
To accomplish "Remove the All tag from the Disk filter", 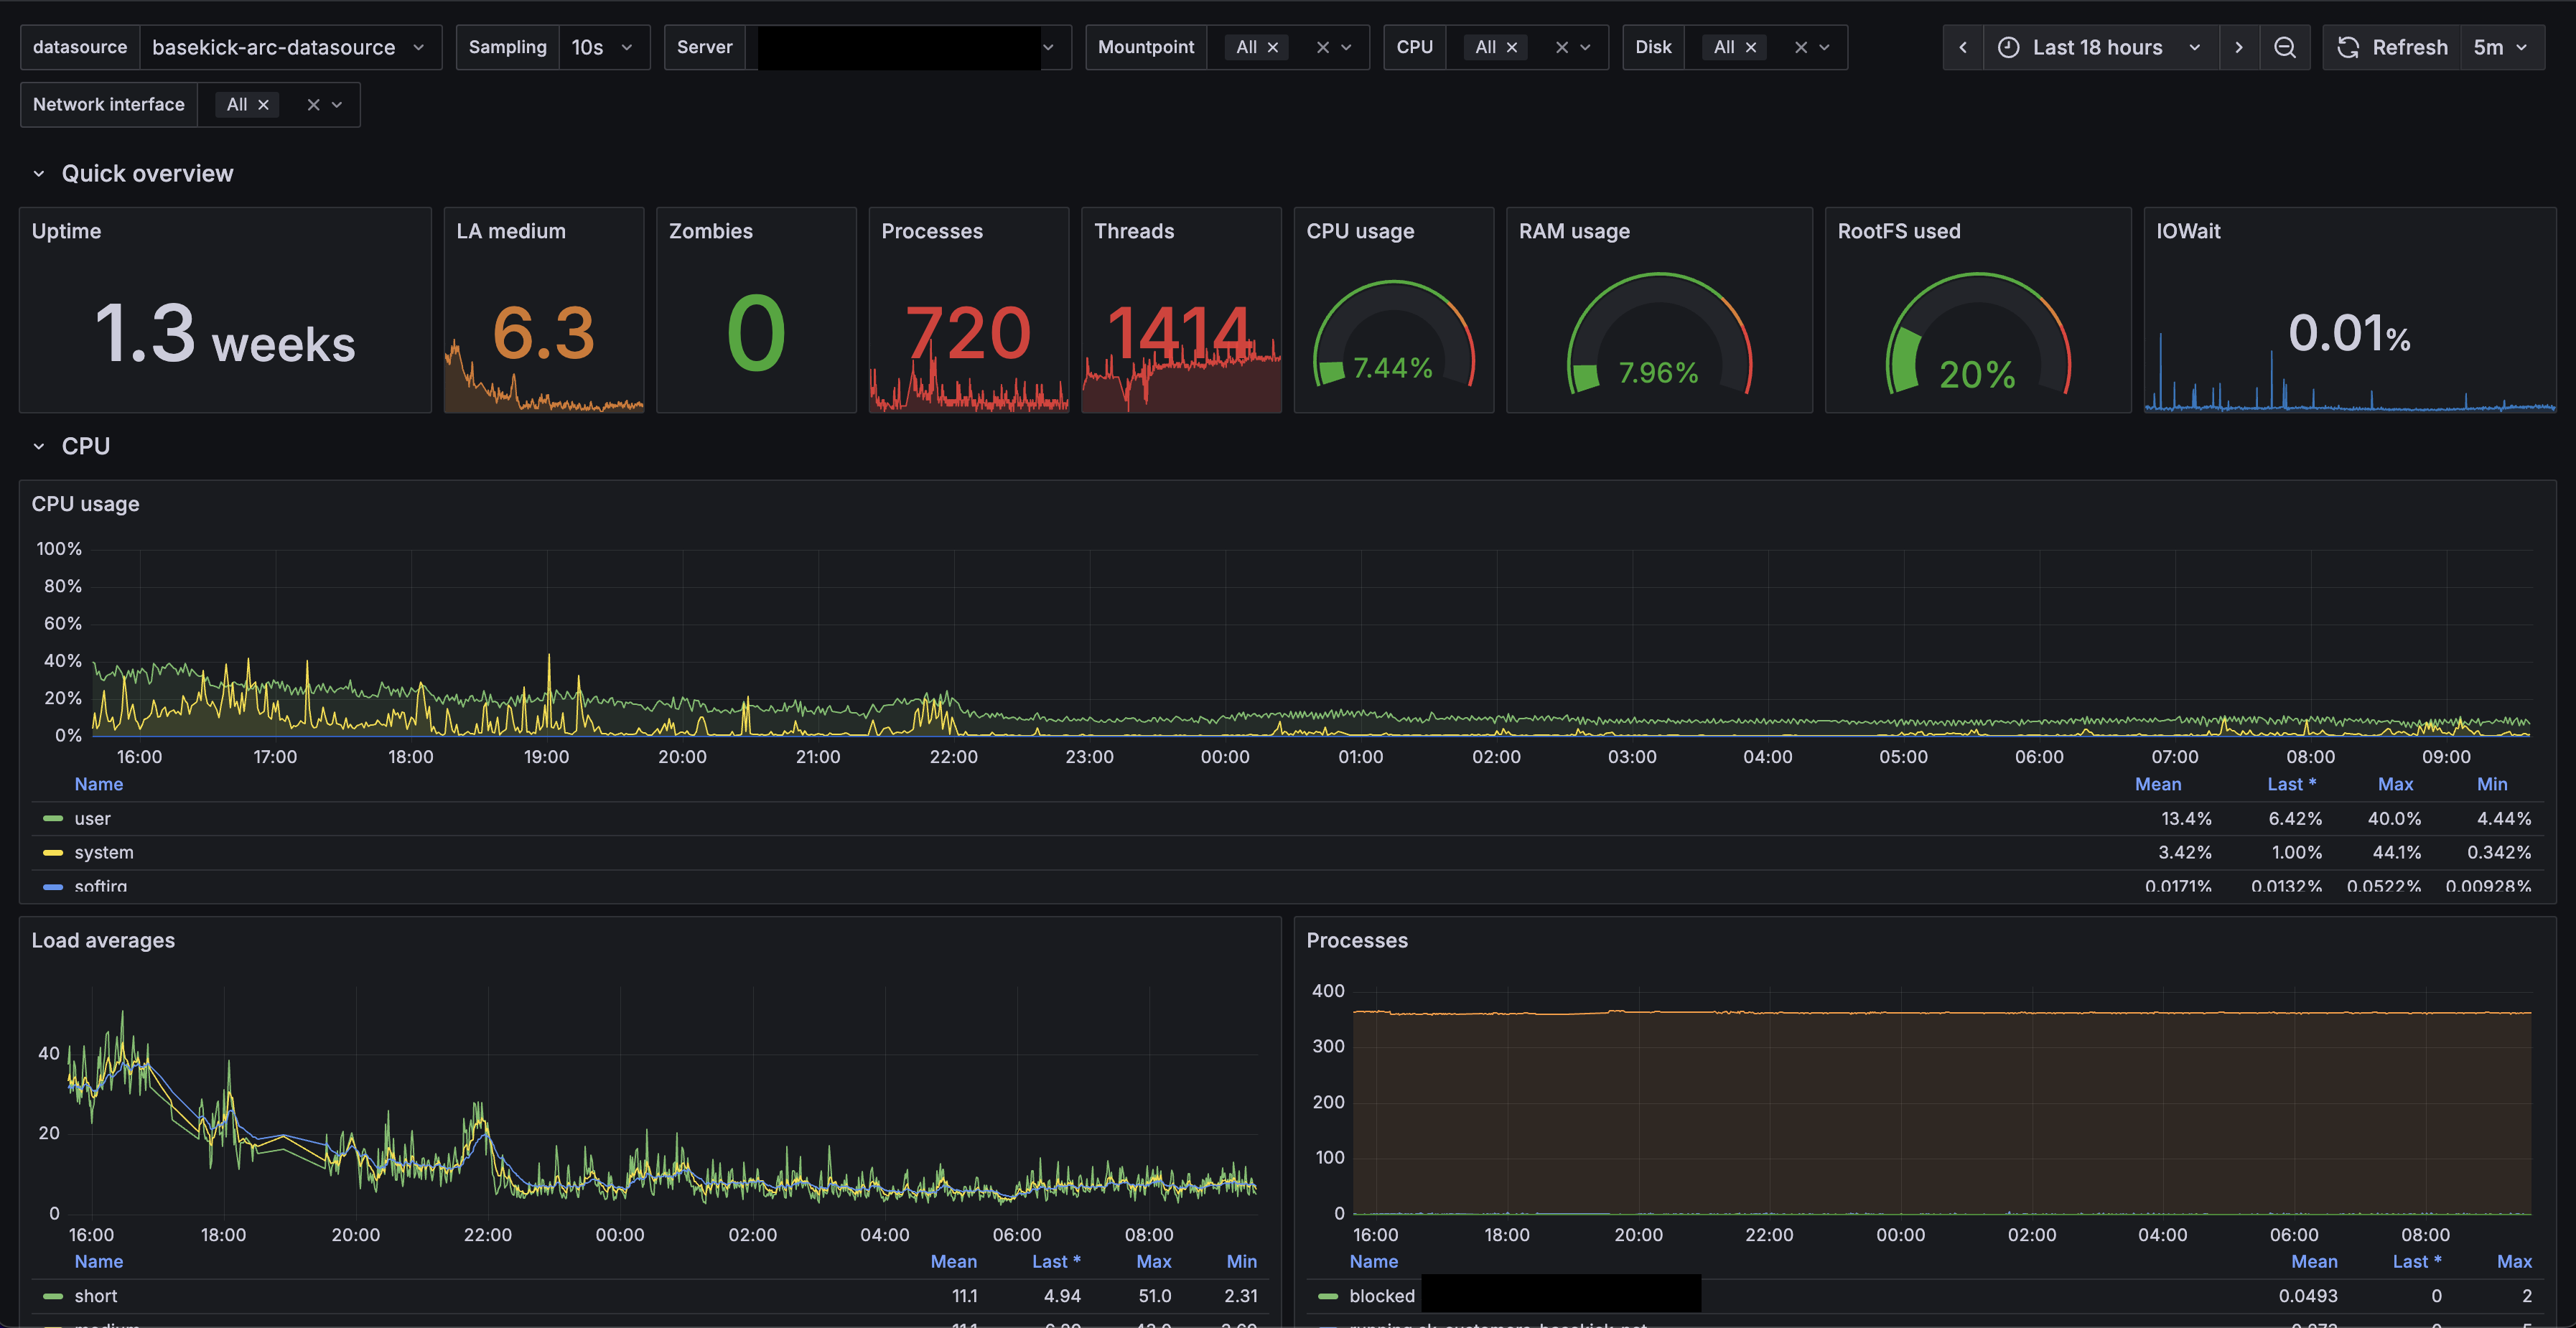I will 1751,46.
